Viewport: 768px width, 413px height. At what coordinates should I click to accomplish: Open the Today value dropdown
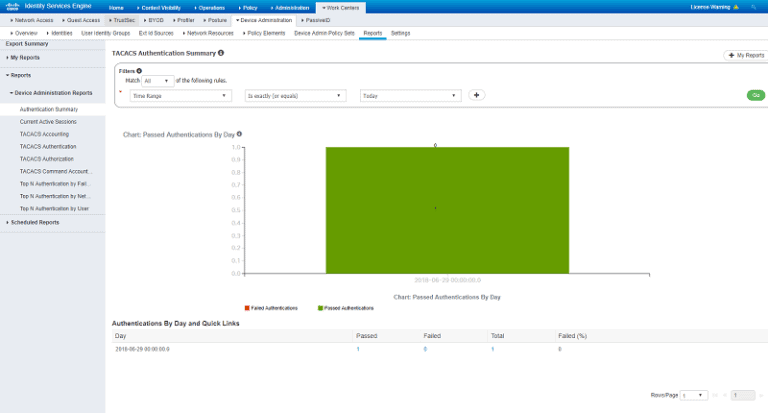pos(410,96)
